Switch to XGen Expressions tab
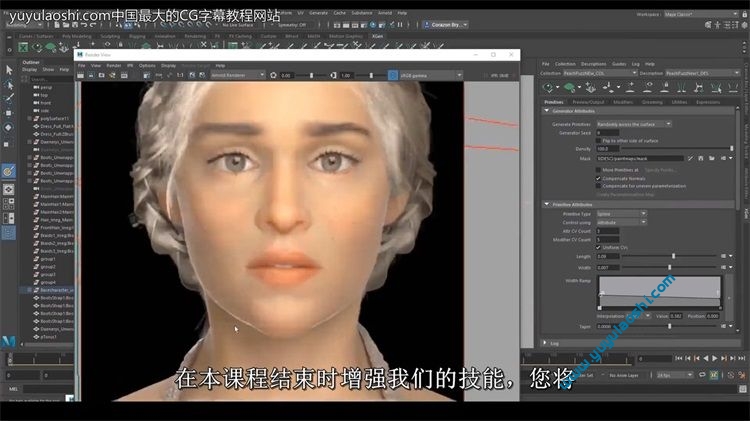Viewport: 750px width, 421px height. click(708, 102)
